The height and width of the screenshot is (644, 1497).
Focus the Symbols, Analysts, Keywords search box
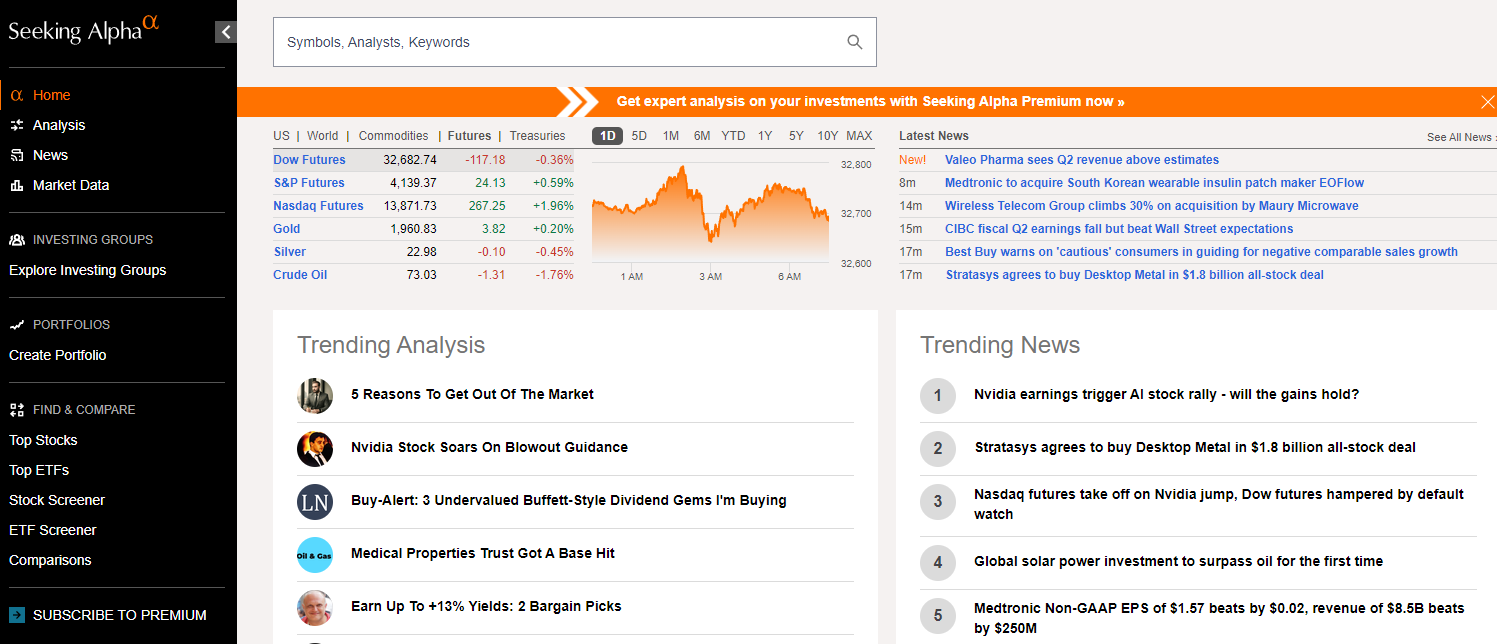coord(575,42)
